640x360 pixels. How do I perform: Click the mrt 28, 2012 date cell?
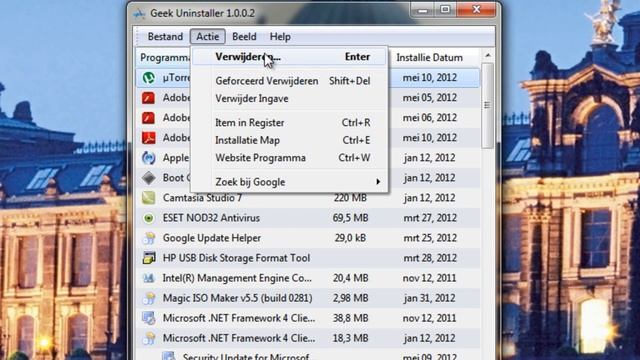tap(429, 258)
